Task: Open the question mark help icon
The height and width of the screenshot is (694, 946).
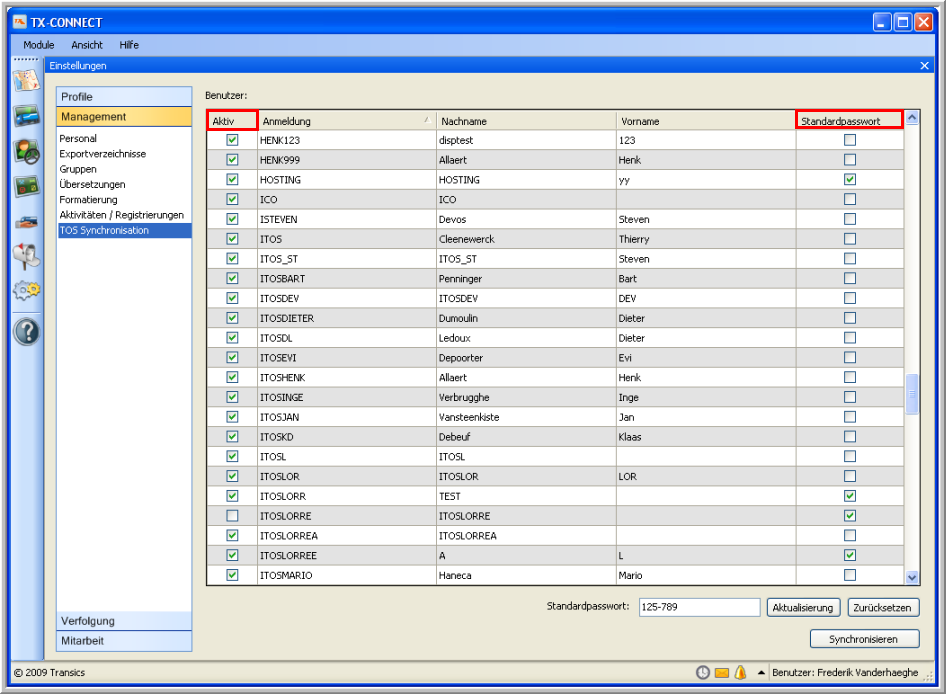Action: tap(27, 332)
